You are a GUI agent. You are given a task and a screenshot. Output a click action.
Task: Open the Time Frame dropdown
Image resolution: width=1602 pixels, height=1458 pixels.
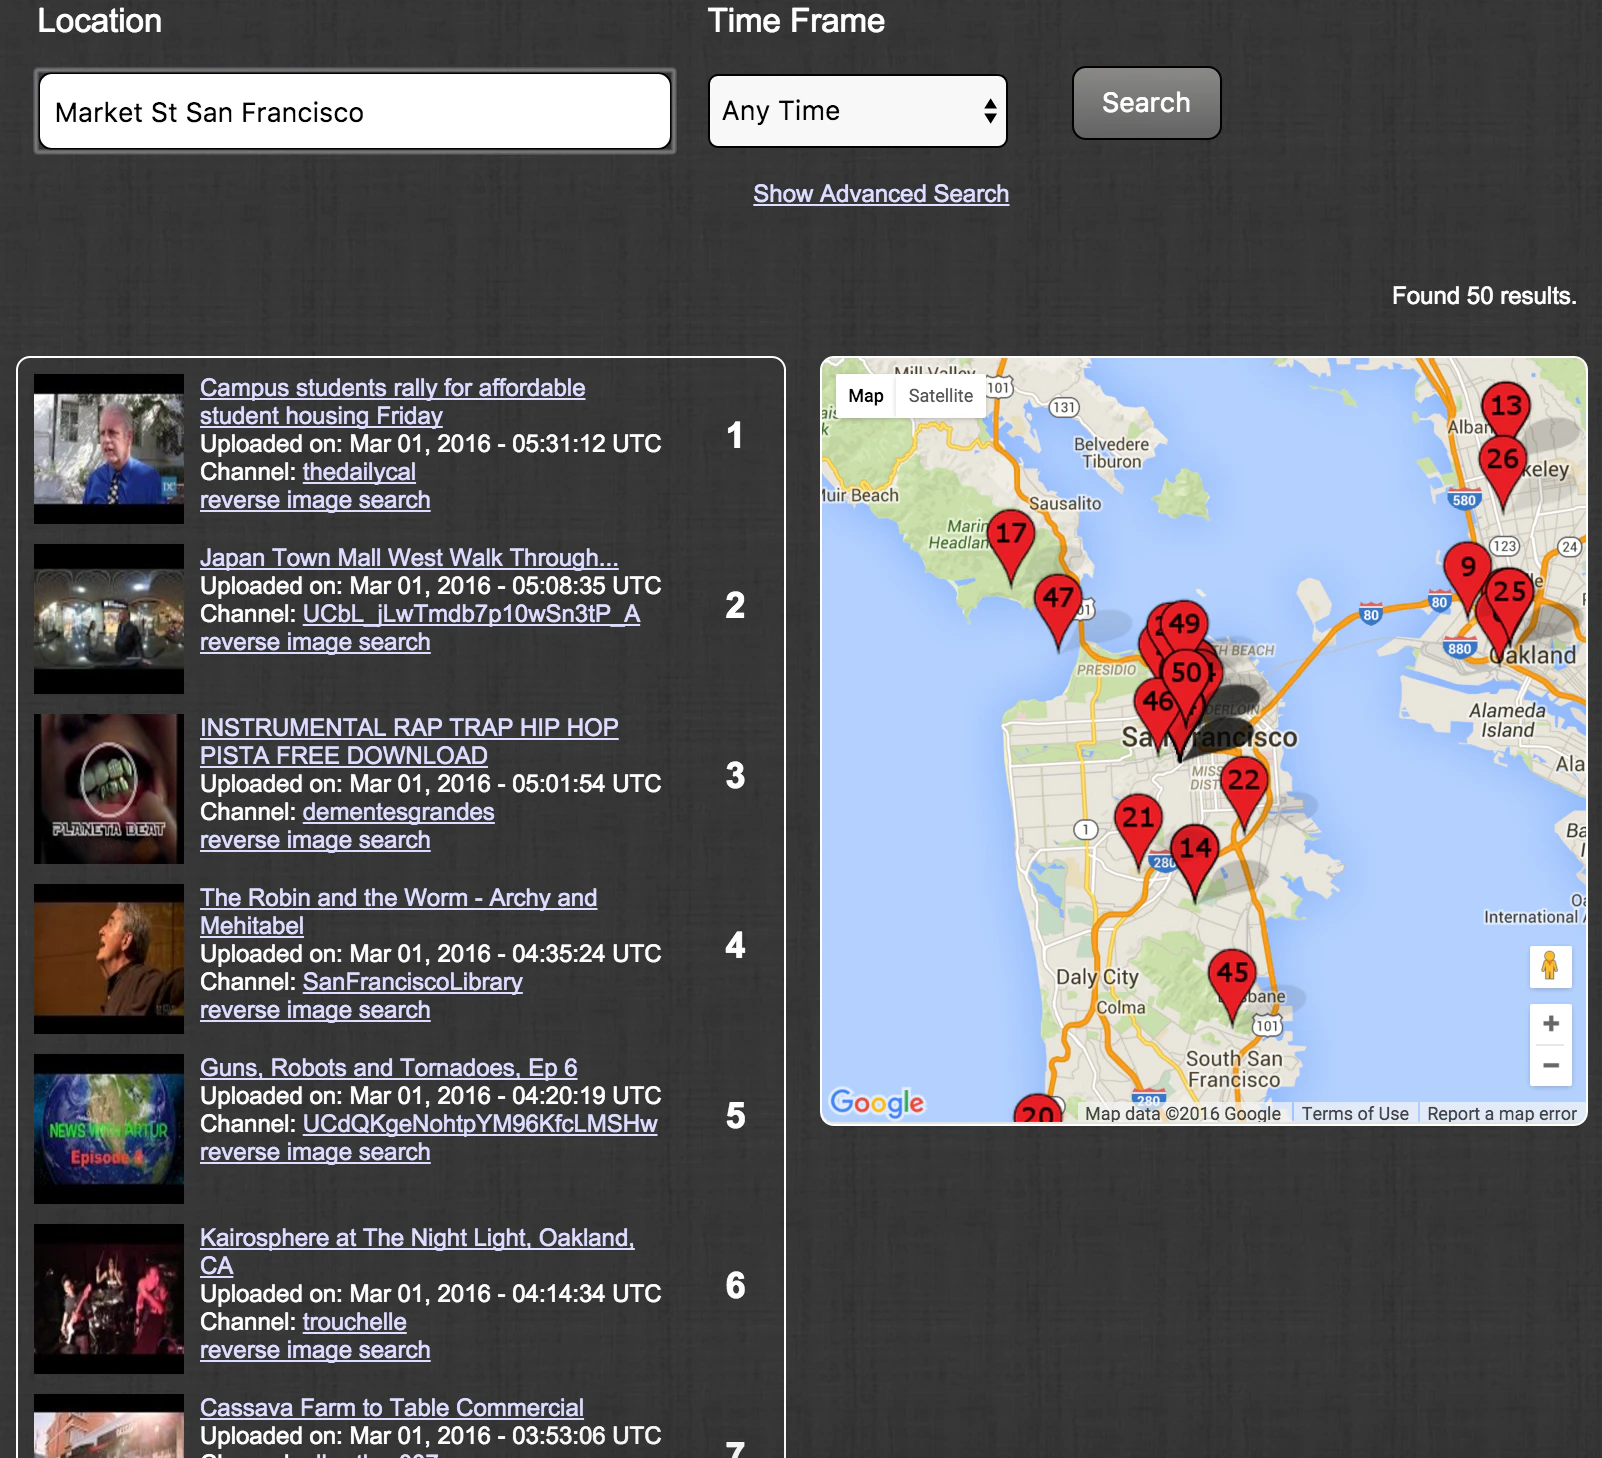tap(857, 111)
